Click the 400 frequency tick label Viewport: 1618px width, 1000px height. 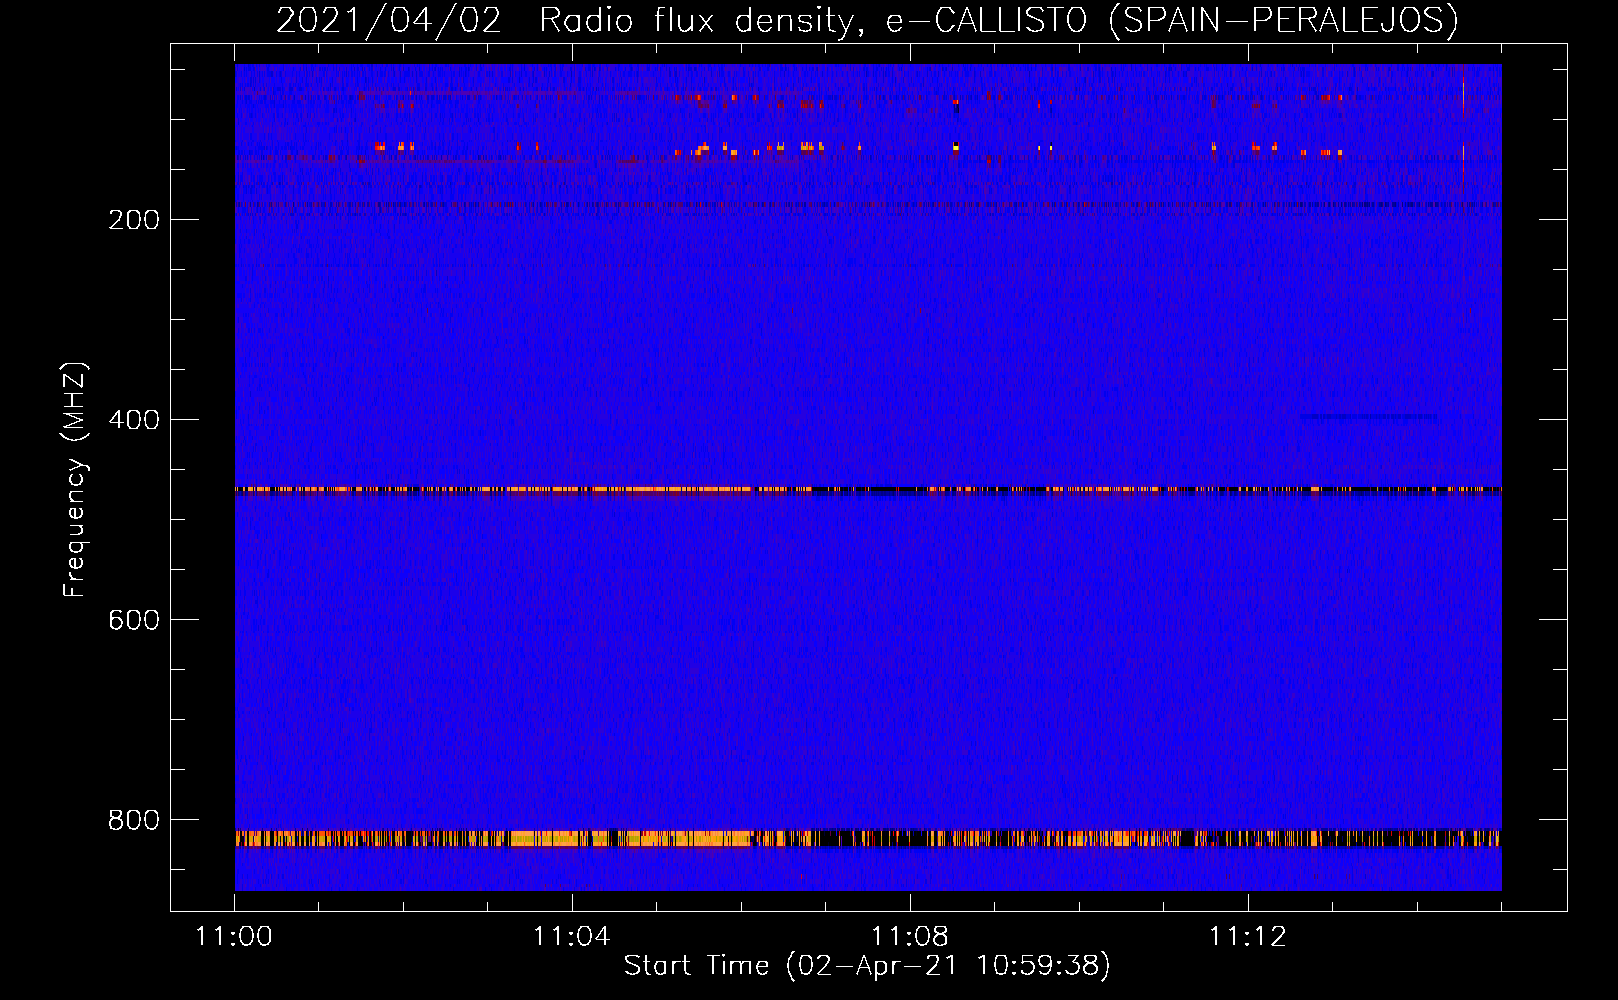coord(134,420)
